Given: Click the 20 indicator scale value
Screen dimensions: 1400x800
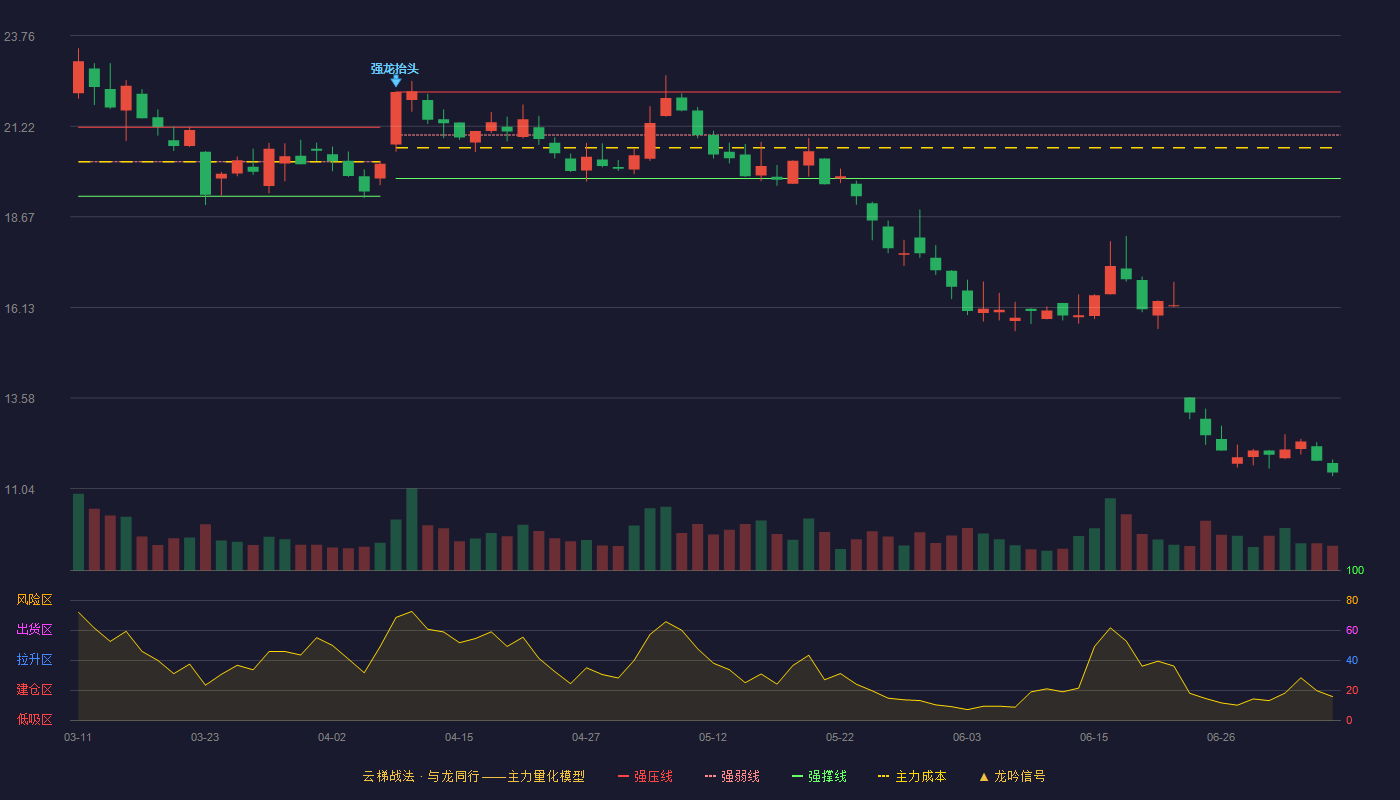Looking at the screenshot, I should pyautogui.click(x=1352, y=690).
